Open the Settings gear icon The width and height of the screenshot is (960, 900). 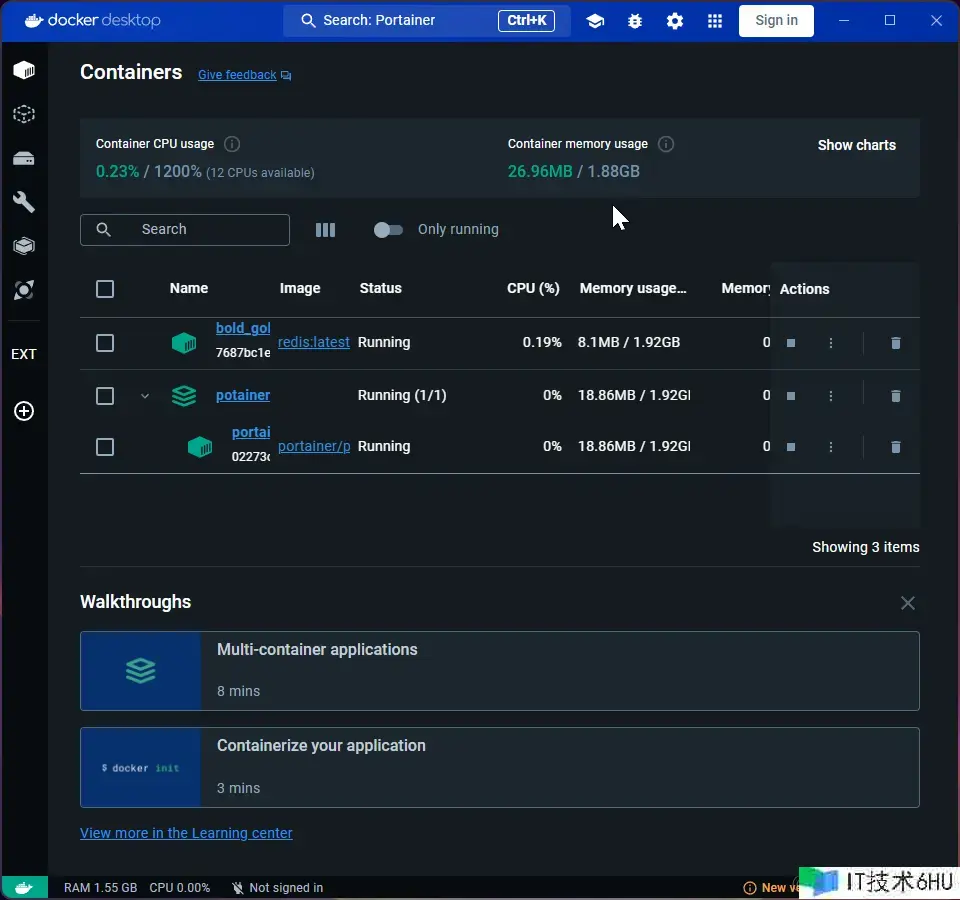[x=675, y=21]
